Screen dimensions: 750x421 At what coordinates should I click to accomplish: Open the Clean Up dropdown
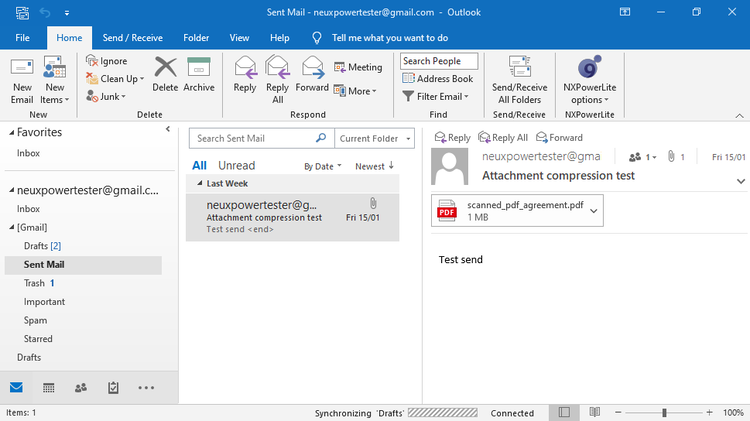(x=115, y=78)
